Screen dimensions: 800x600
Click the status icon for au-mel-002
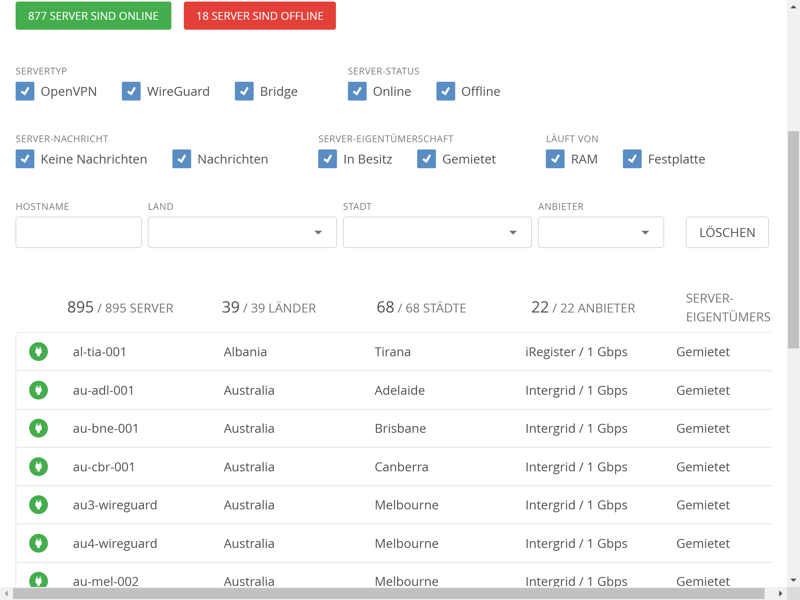coord(38,580)
